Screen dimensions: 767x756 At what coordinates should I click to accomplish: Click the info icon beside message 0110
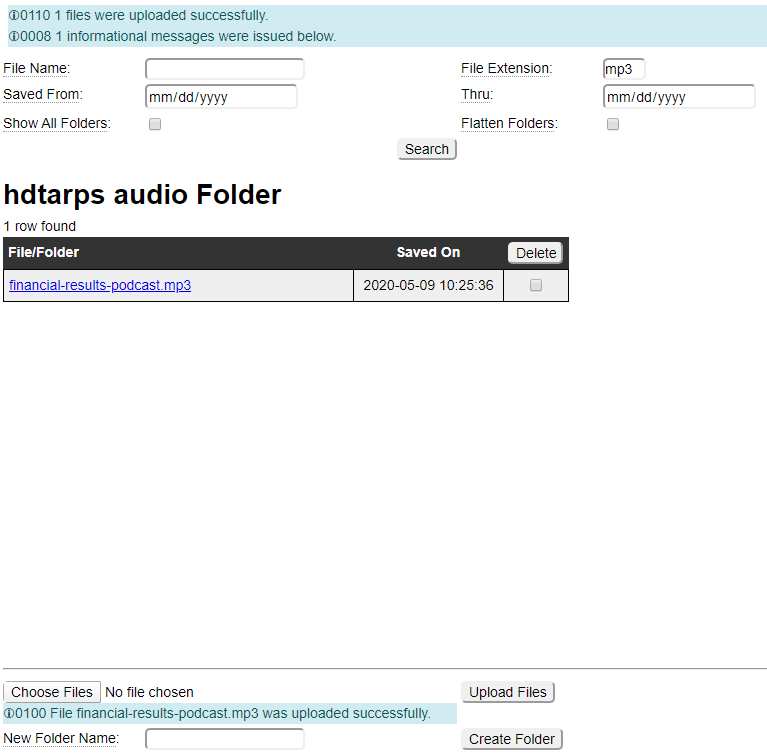pos(13,16)
